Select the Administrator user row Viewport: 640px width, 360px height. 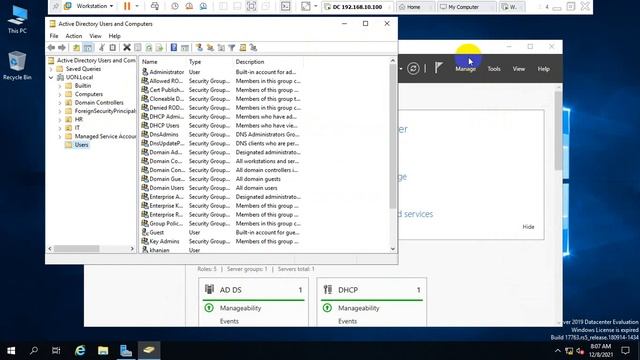click(x=220, y=72)
